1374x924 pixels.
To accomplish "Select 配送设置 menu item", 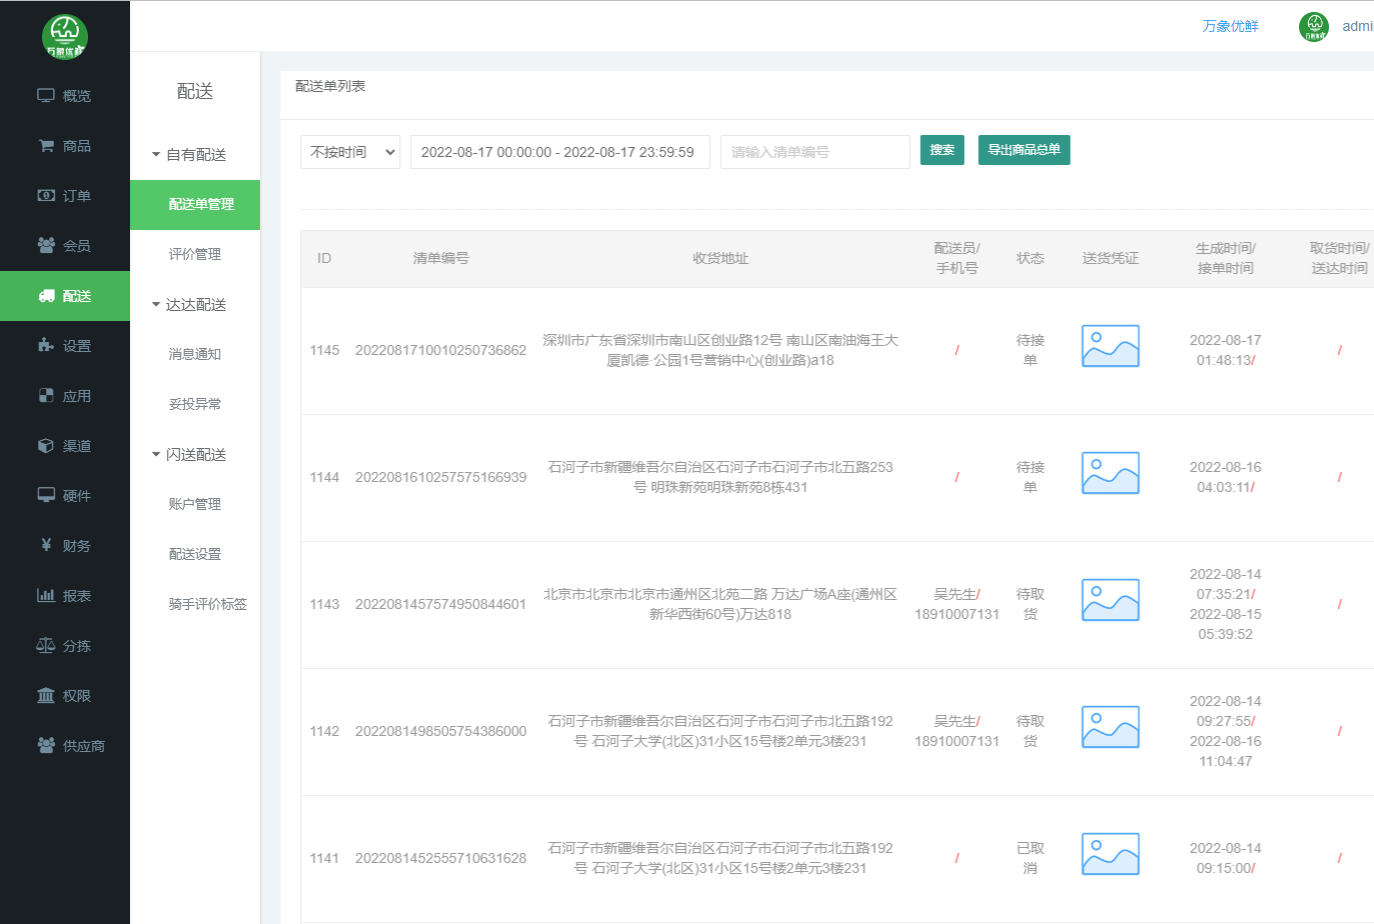I will pos(195,554).
